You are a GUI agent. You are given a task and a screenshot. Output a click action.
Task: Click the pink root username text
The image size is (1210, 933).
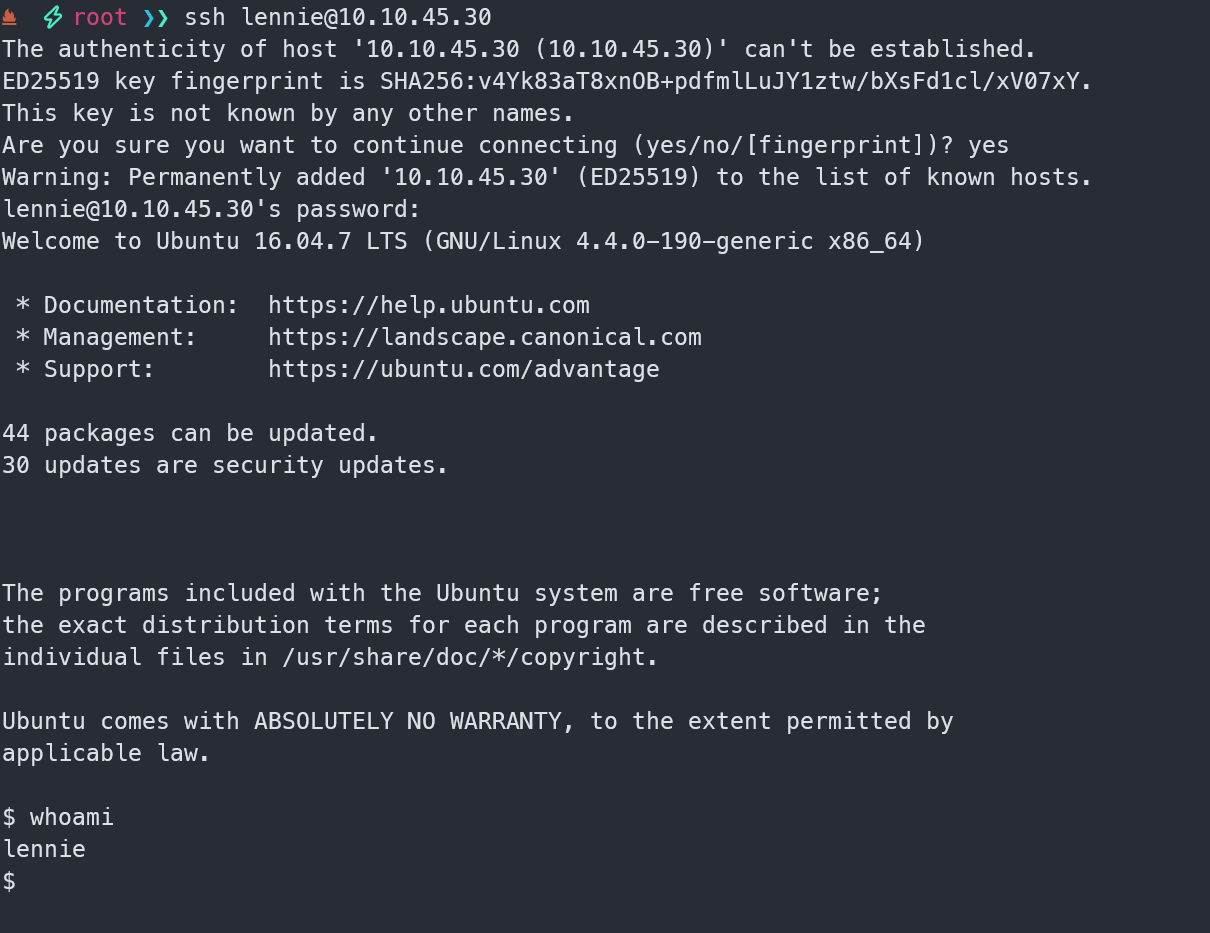click(x=100, y=17)
